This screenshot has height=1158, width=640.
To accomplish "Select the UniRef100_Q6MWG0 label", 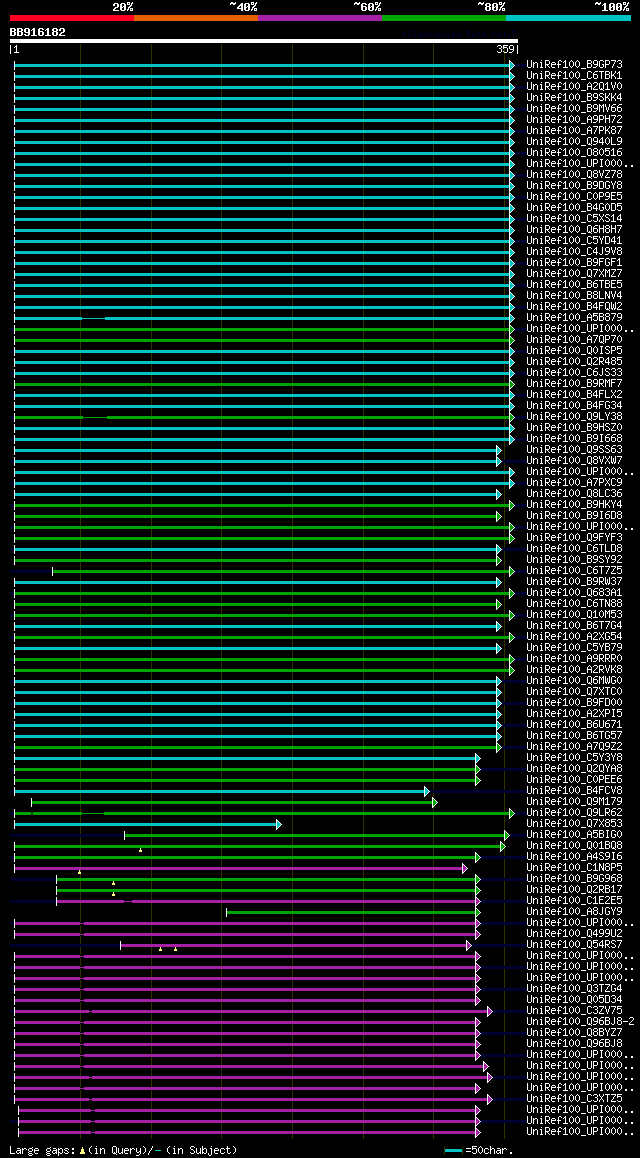I will click(x=574, y=681).
